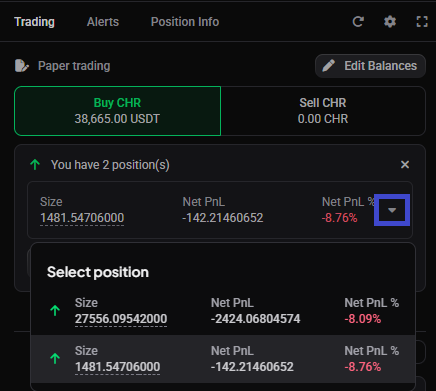The height and width of the screenshot is (391, 436).
Task: Close the positions notice with X
Action: click(405, 165)
